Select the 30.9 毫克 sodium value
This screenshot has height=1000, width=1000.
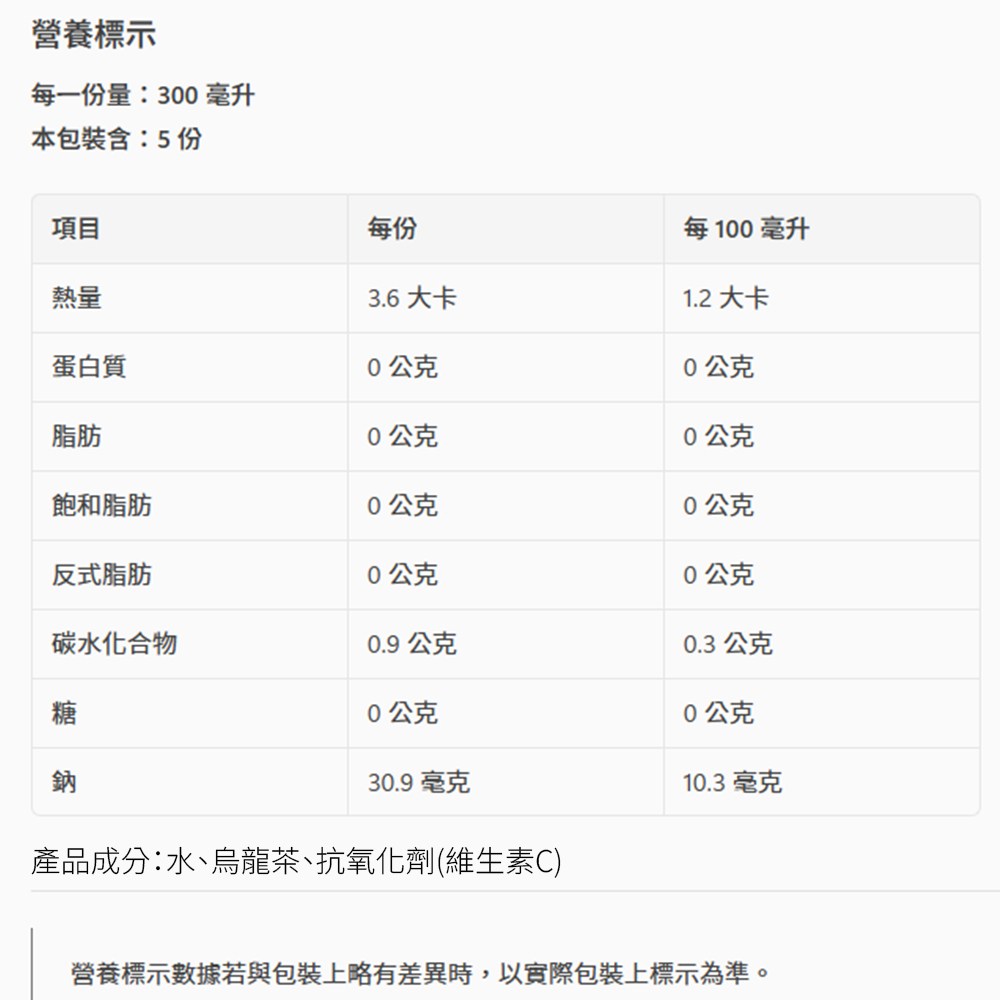418,782
